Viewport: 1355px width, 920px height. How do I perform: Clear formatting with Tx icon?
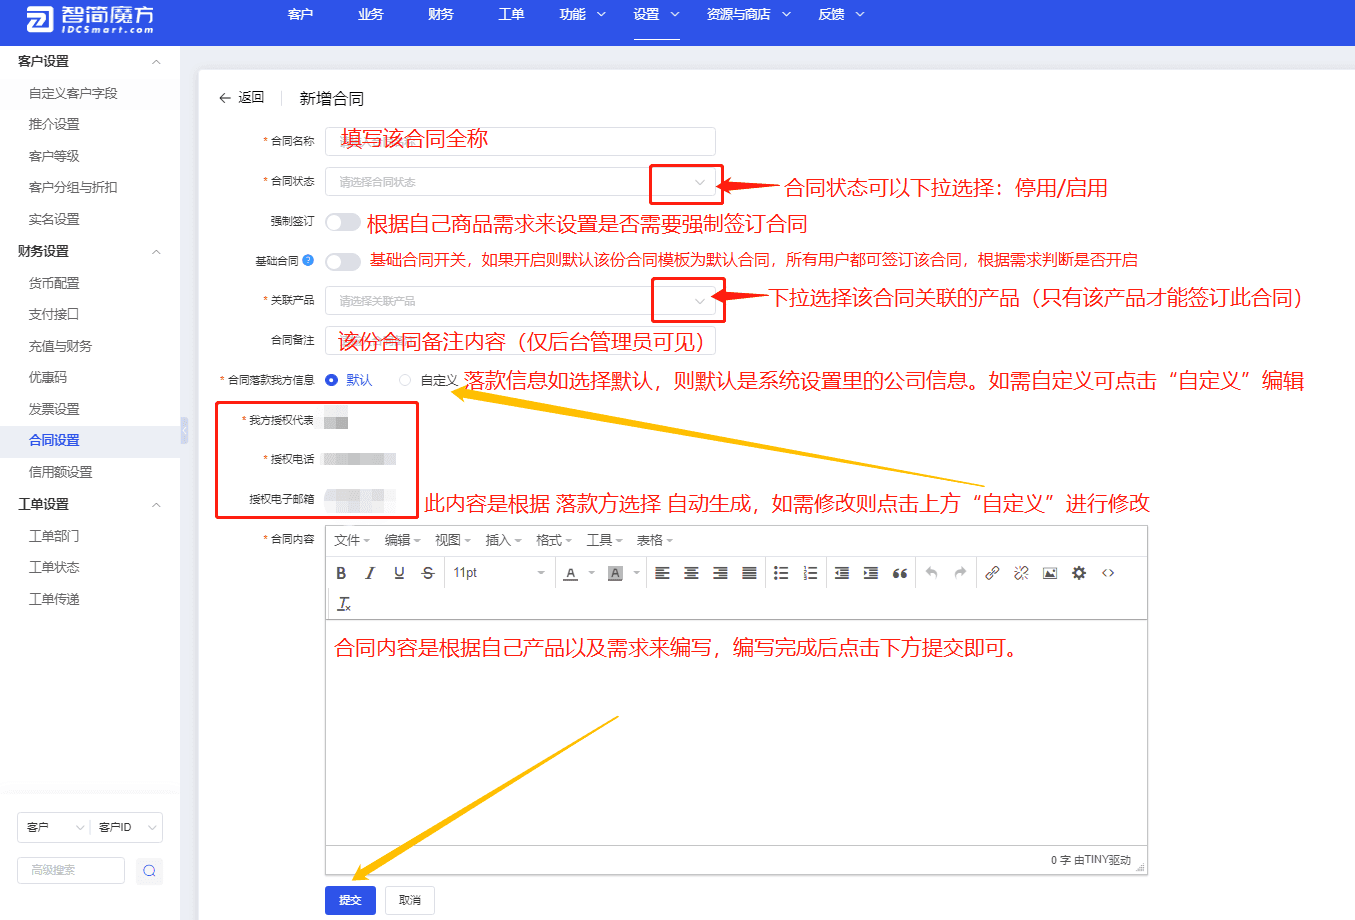(x=344, y=604)
